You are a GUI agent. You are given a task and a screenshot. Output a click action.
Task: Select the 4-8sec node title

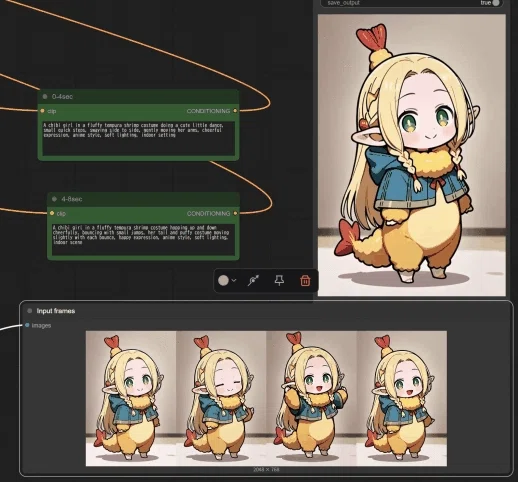(72, 199)
